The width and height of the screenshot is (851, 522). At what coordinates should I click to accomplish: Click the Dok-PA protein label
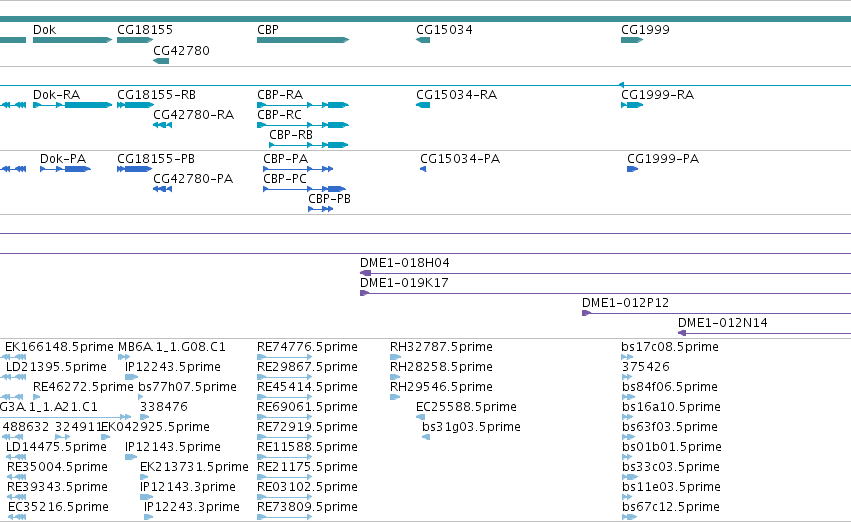coord(63,159)
